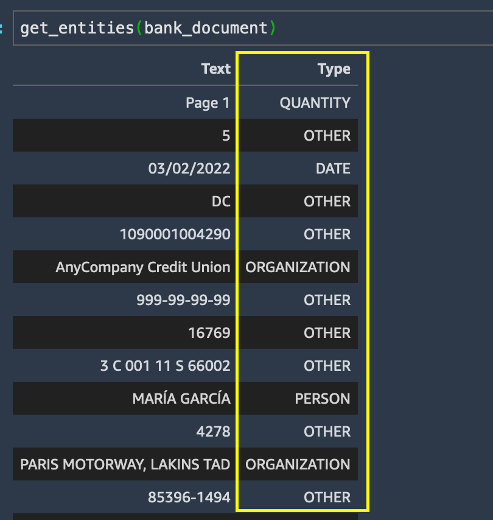Click OTHER in the 4278 row
Image resolution: width=493 pixels, height=520 pixels.
tap(327, 432)
